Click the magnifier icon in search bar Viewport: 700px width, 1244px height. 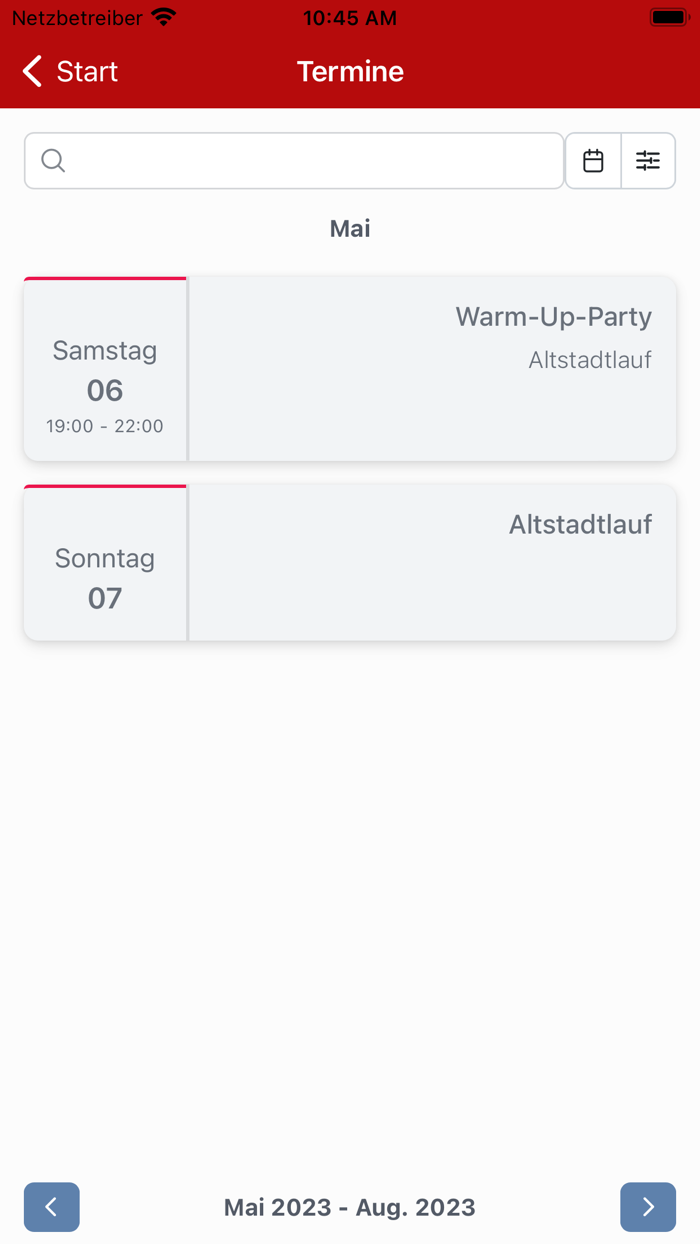pos(54,161)
